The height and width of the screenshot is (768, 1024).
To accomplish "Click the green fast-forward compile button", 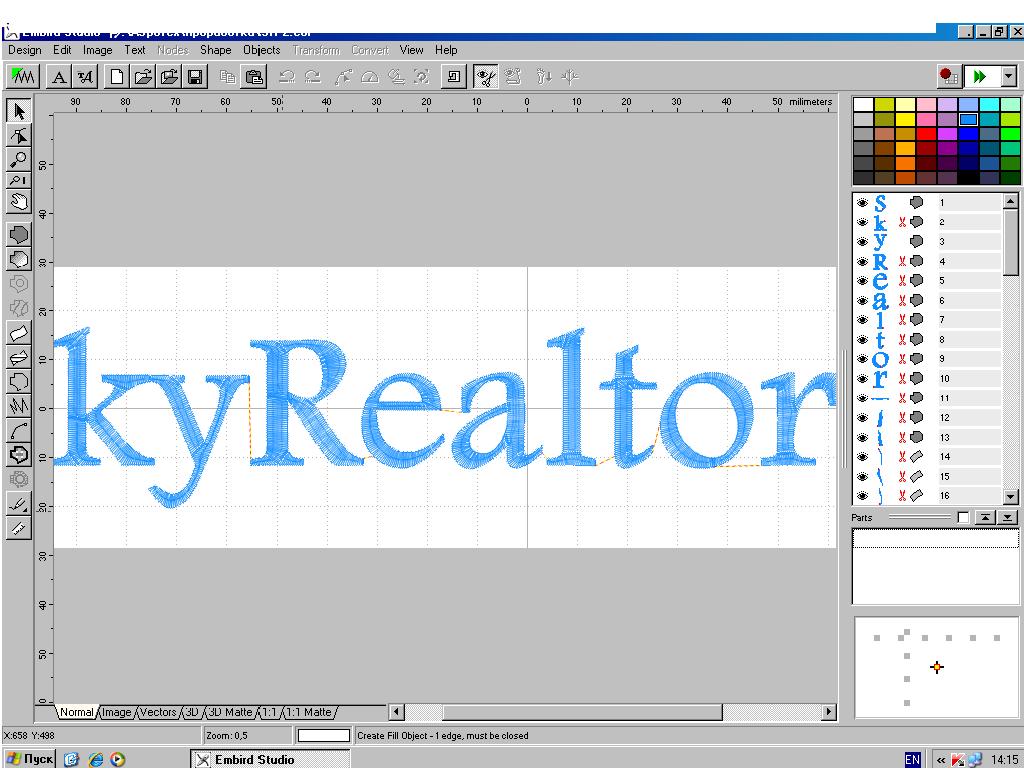I will click(x=980, y=76).
